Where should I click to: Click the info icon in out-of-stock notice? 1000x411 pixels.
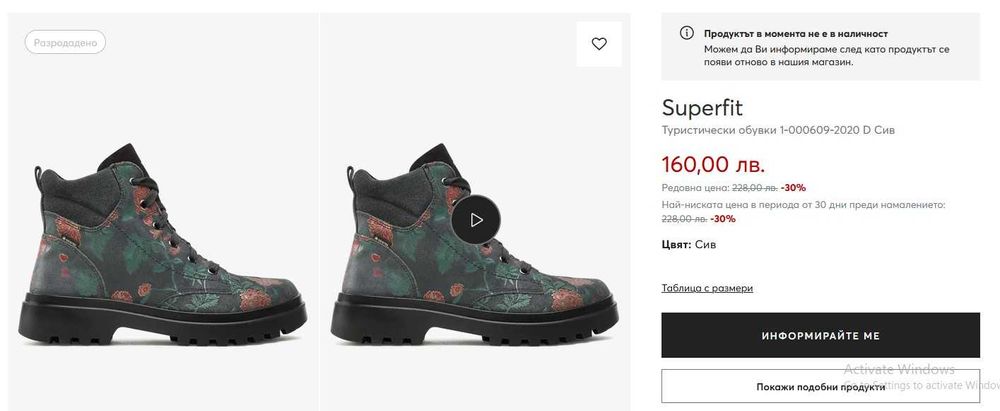pos(686,33)
